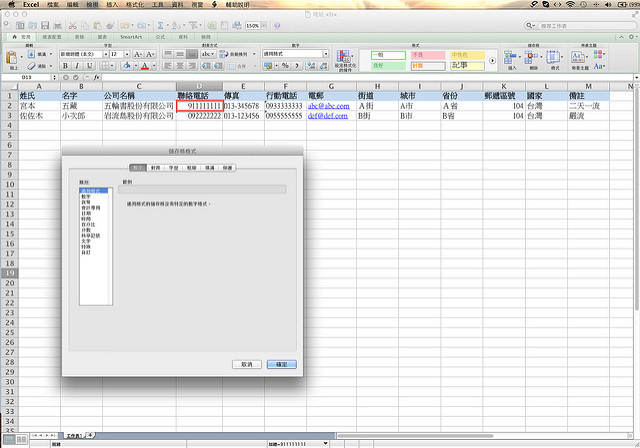The width and height of the screenshot is (640, 448).
Task: Expand the cell styles gallery arrow
Action: pos(492,60)
